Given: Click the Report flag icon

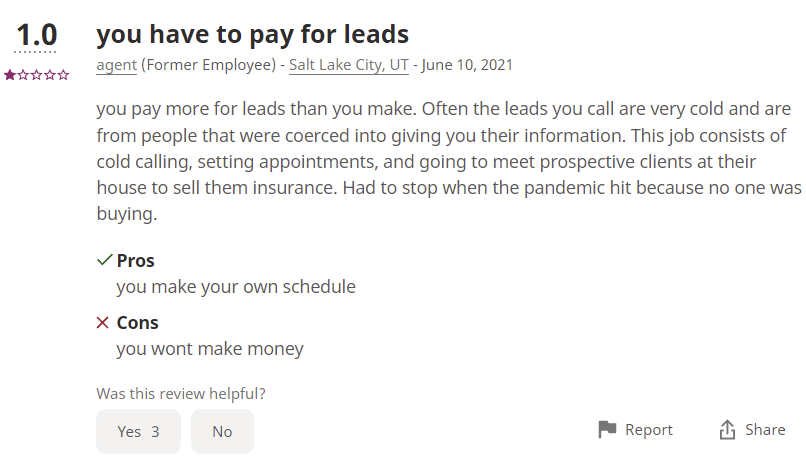Looking at the screenshot, I should [x=607, y=429].
